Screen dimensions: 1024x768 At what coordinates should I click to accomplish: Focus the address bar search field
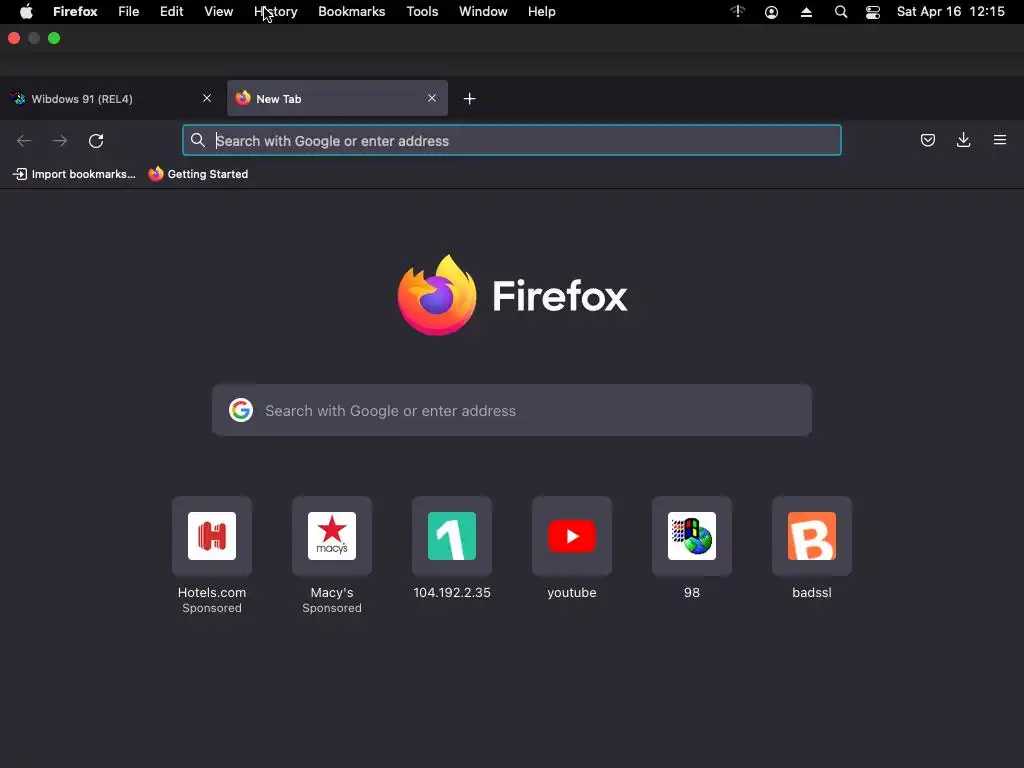click(512, 140)
